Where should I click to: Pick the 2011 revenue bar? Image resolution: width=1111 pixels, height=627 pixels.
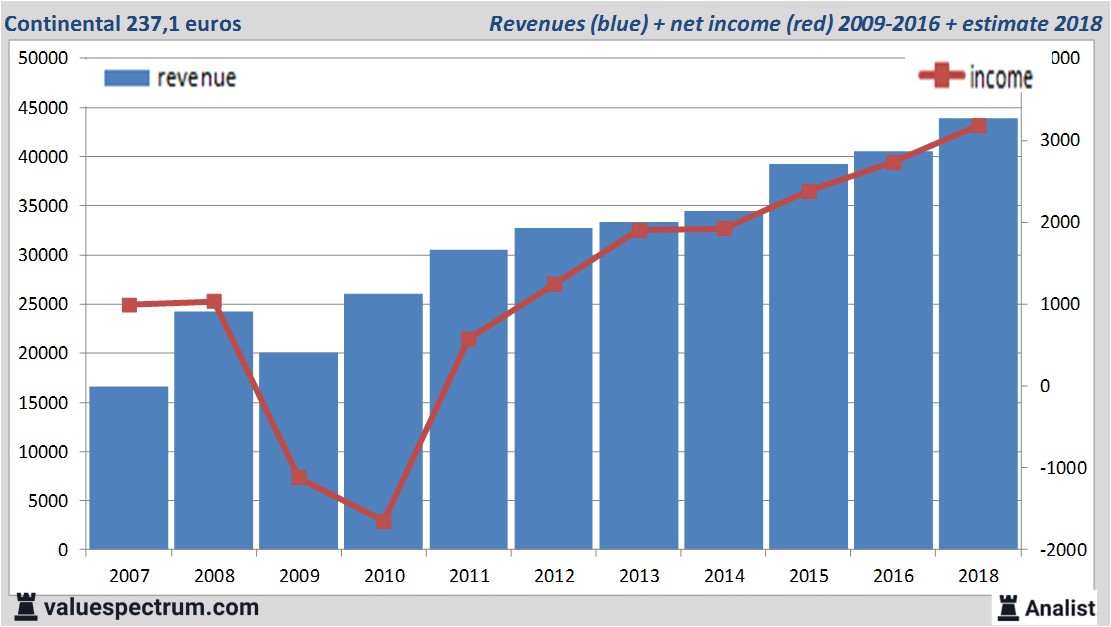(468, 400)
